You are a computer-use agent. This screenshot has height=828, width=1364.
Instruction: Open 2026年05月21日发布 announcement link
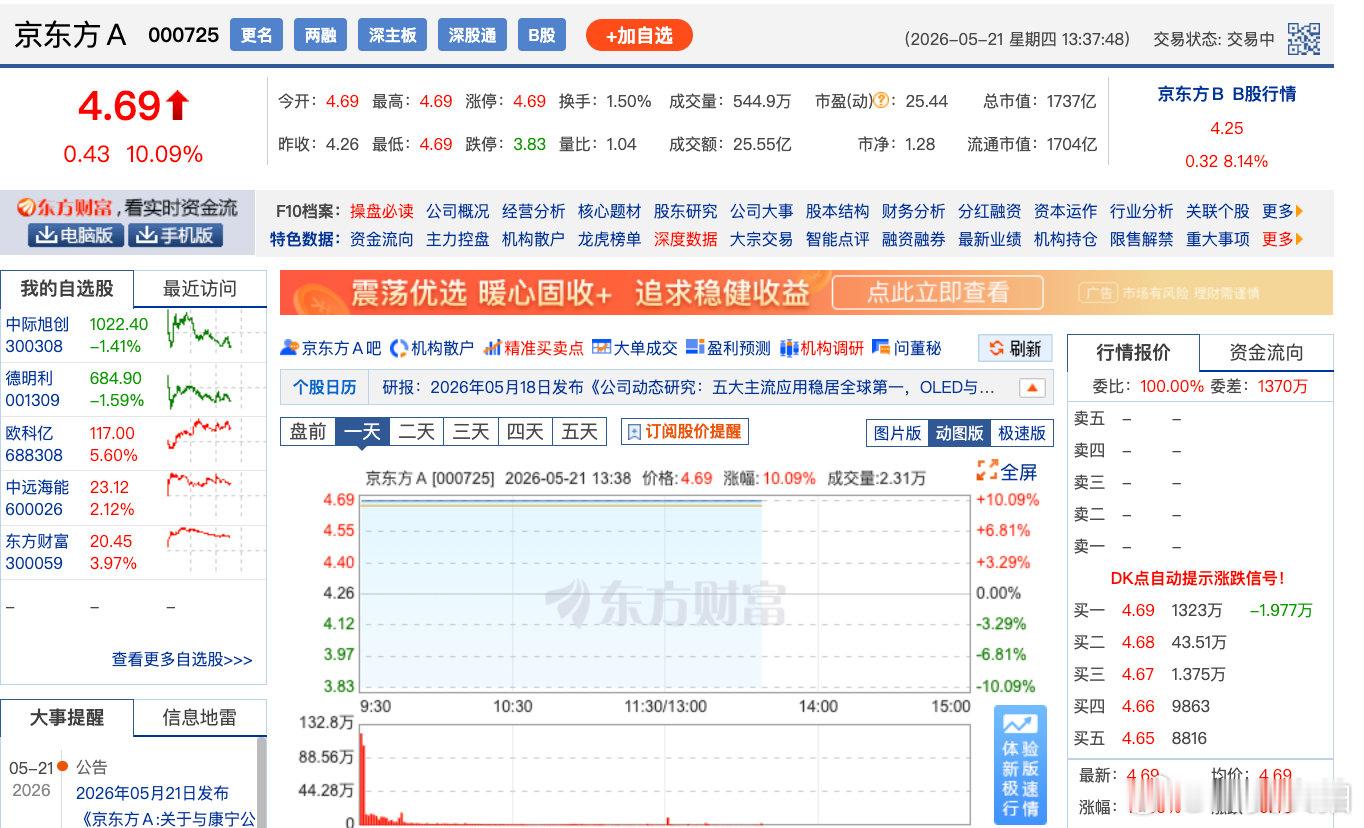152,793
